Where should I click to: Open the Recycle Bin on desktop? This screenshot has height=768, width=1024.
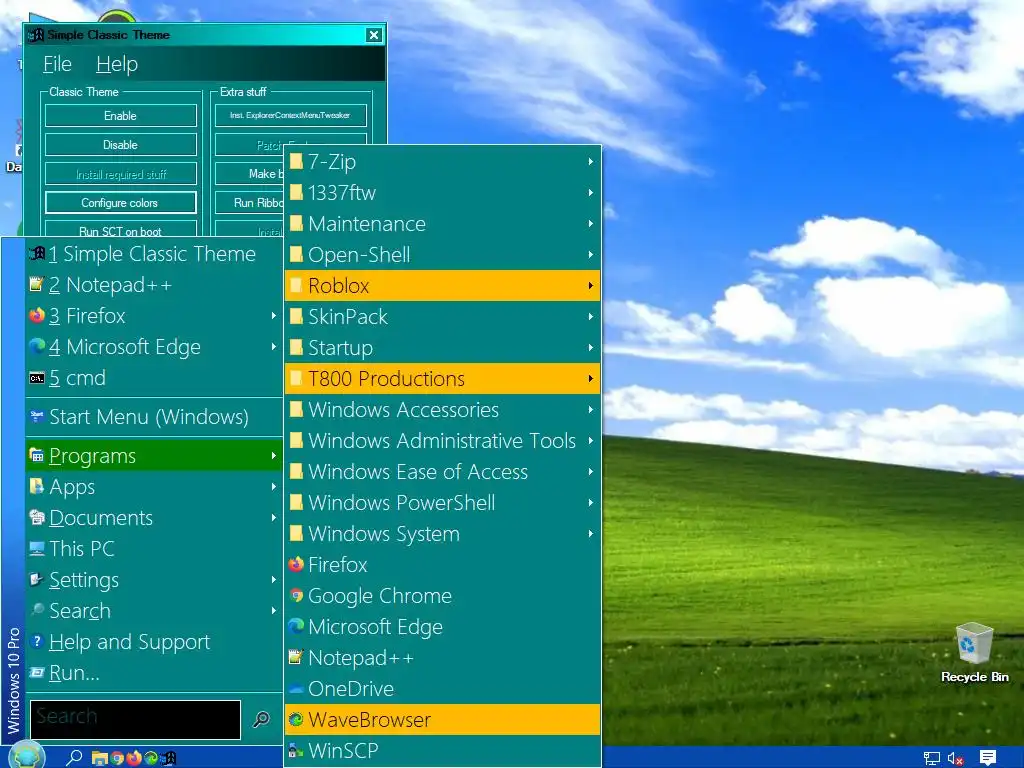974,653
